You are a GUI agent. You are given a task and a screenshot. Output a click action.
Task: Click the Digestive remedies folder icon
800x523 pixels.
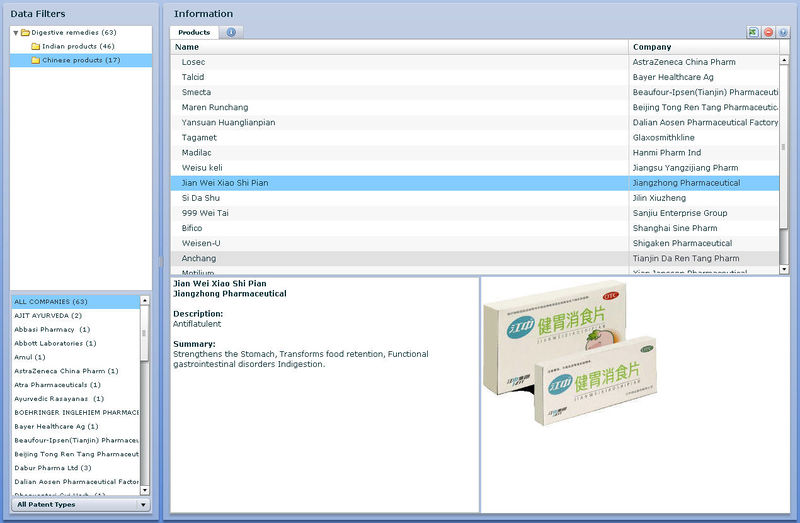[x=25, y=33]
